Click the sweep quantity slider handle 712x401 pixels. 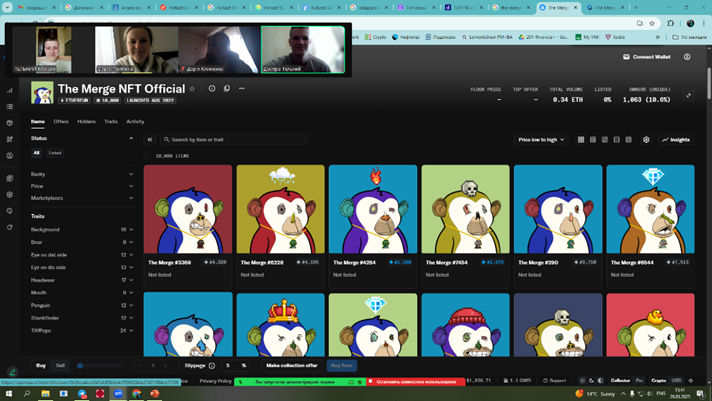pos(80,366)
